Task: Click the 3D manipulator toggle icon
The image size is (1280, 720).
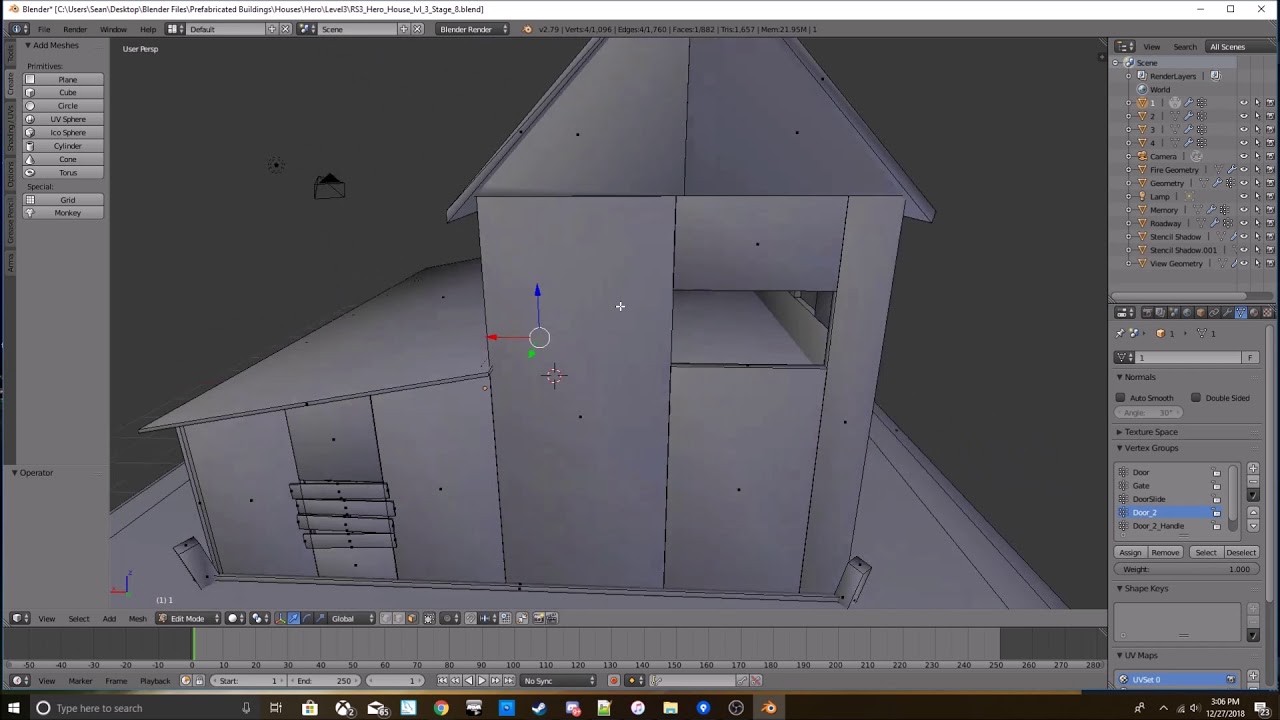Action: [x=280, y=618]
